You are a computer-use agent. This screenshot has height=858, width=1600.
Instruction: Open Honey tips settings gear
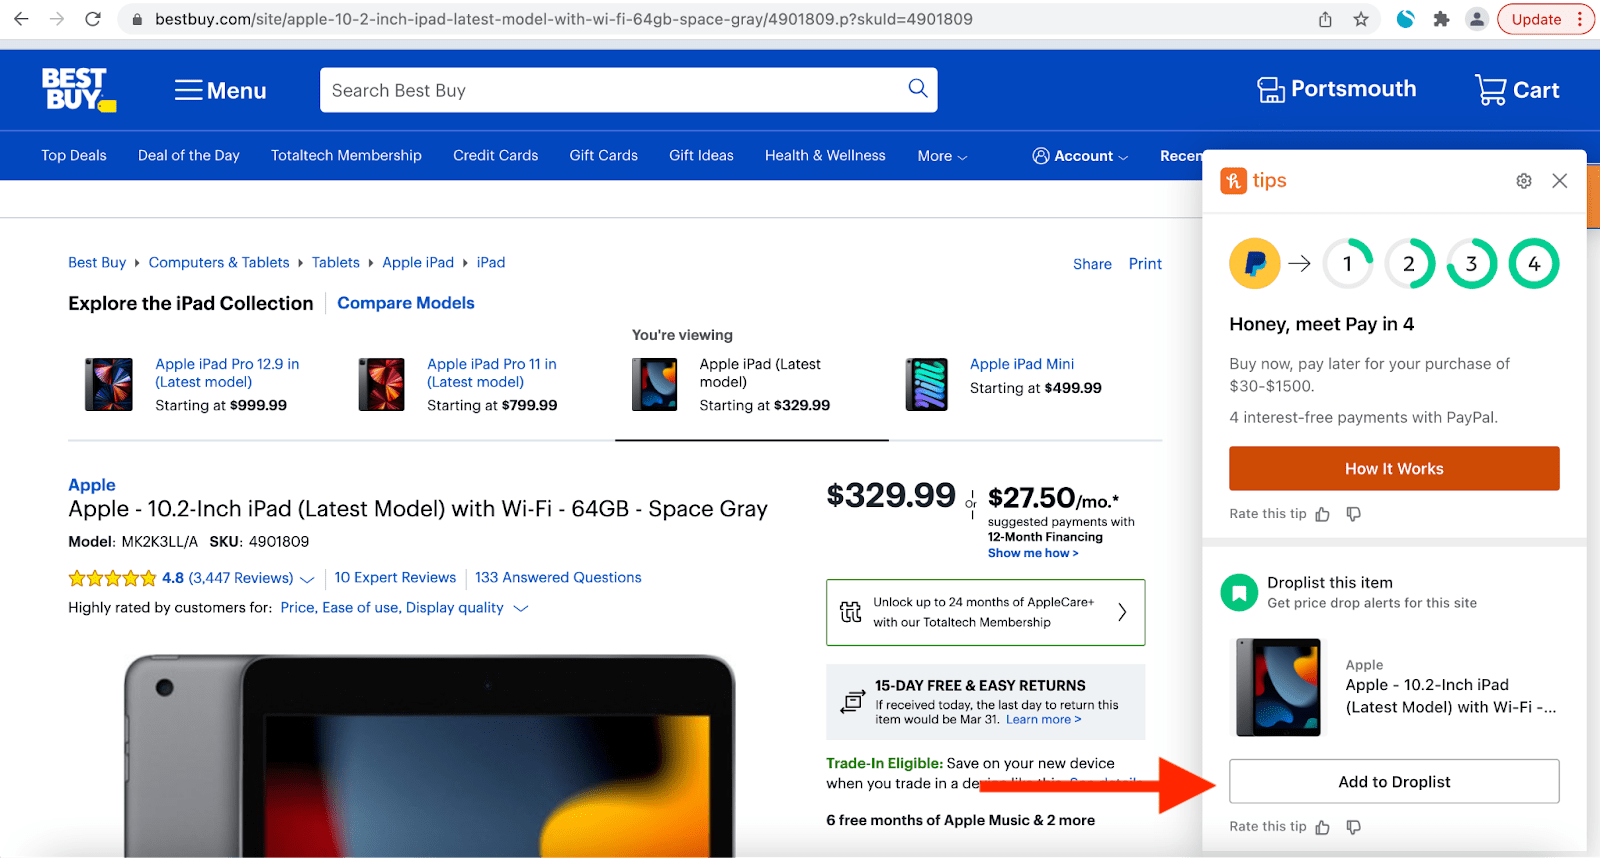[1524, 181]
